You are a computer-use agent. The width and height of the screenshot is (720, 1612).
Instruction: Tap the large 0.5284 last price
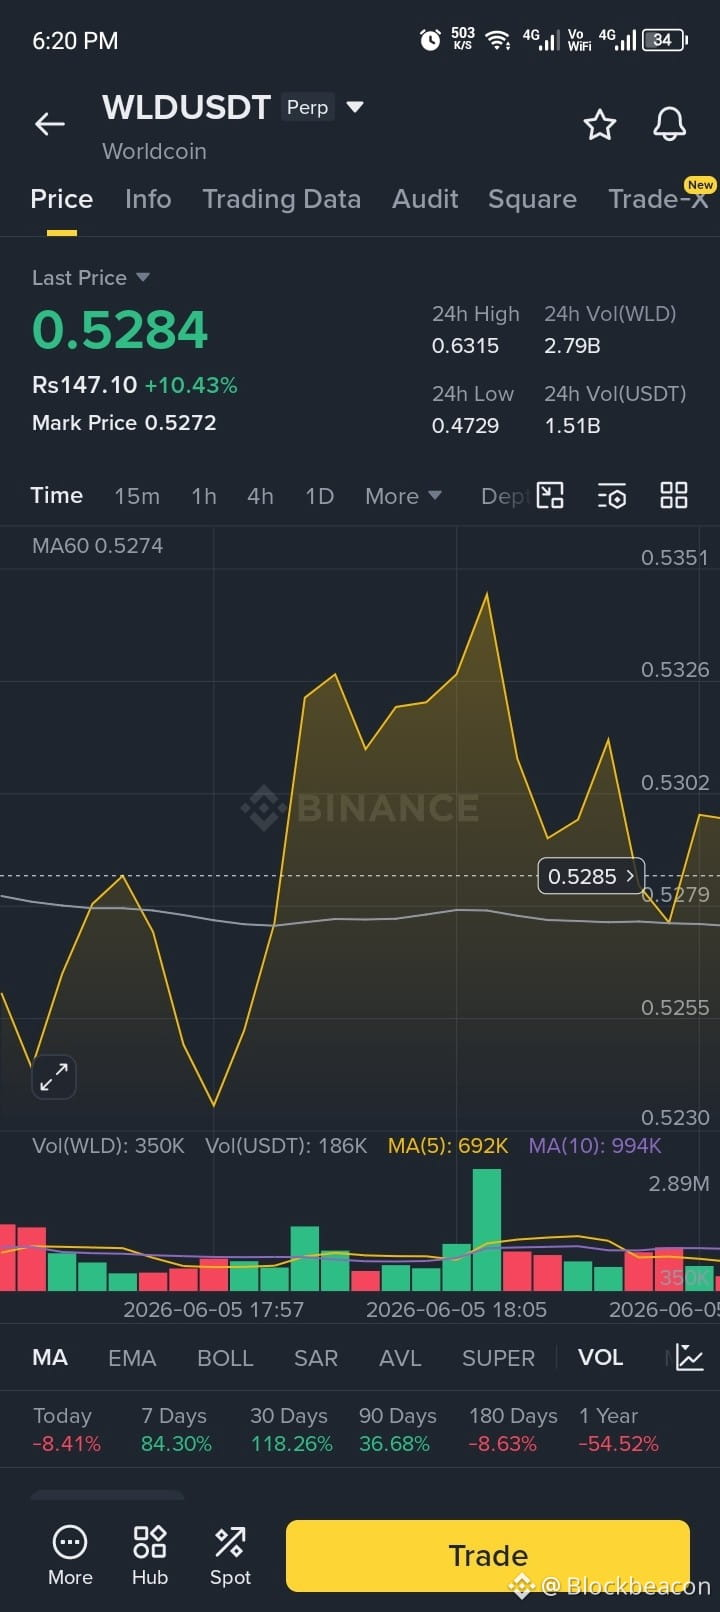(x=120, y=330)
